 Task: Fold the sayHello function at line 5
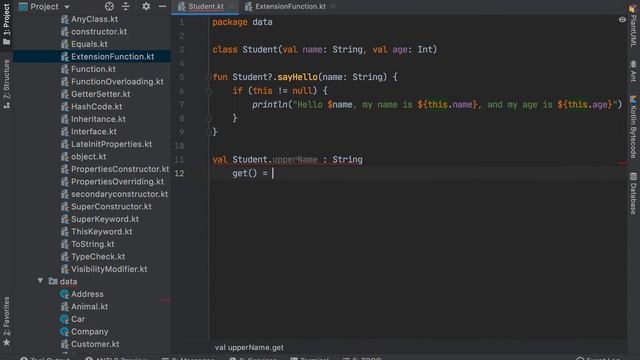[208, 77]
